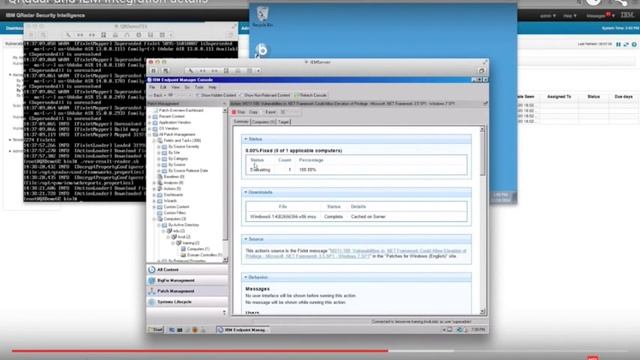Select the By Category tree item

pos(178,159)
